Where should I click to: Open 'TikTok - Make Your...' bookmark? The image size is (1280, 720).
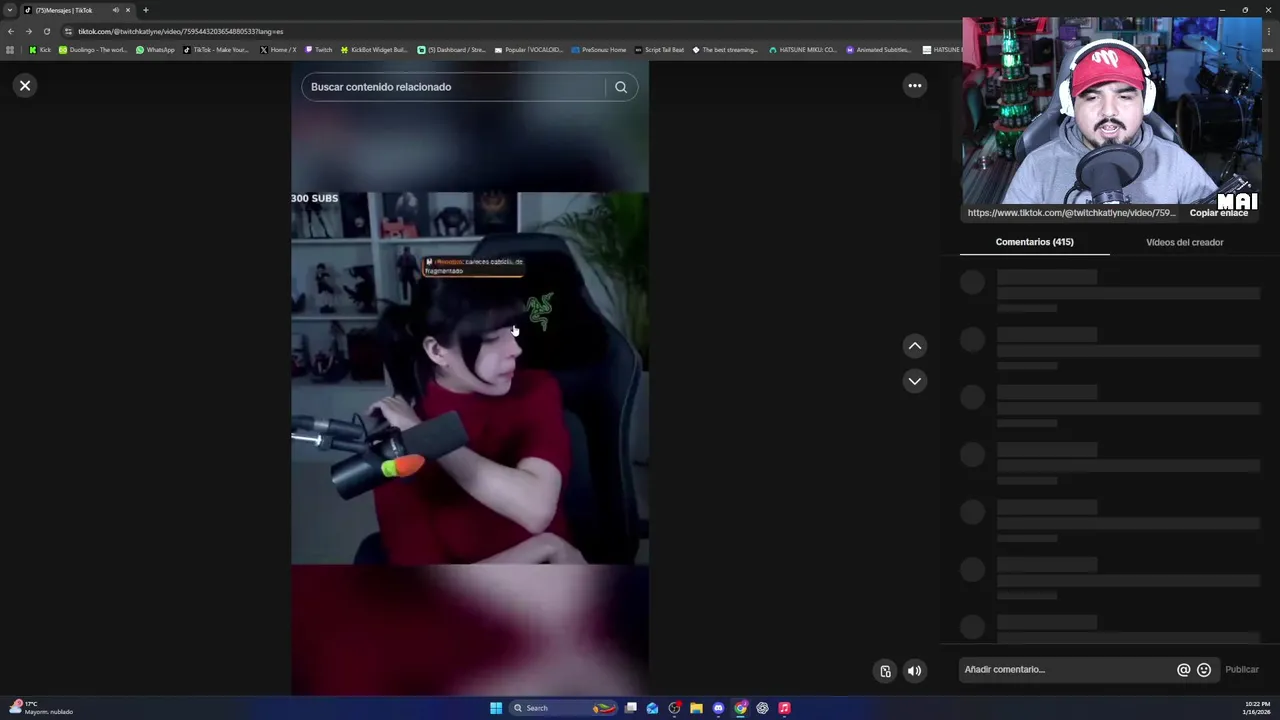point(216,49)
